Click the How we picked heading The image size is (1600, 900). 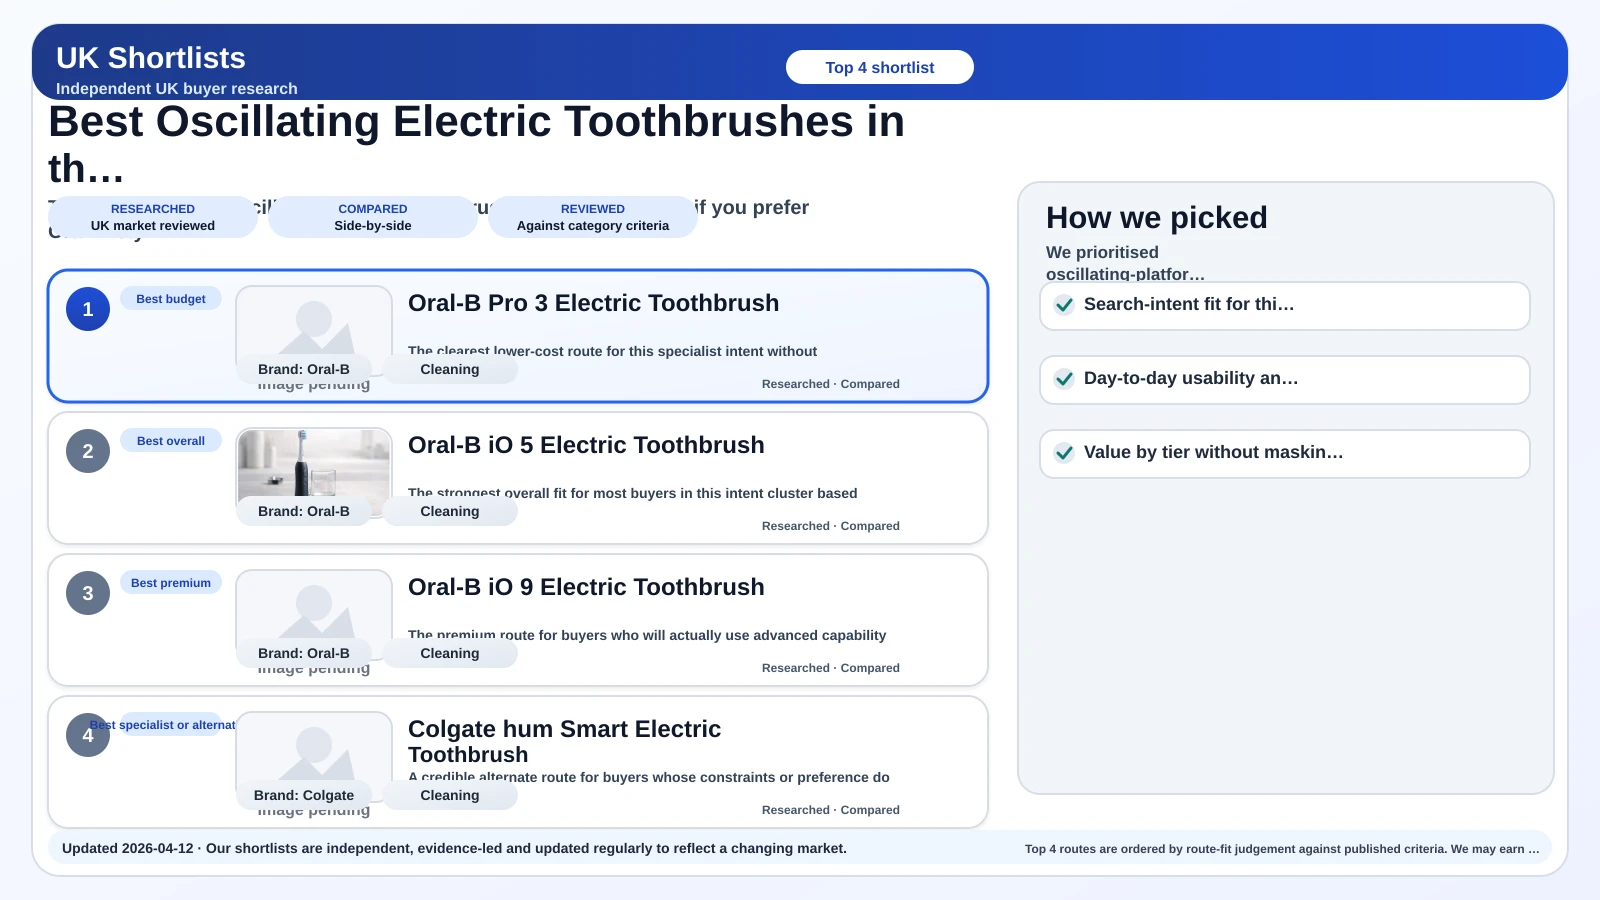[x=1157, y=218]
